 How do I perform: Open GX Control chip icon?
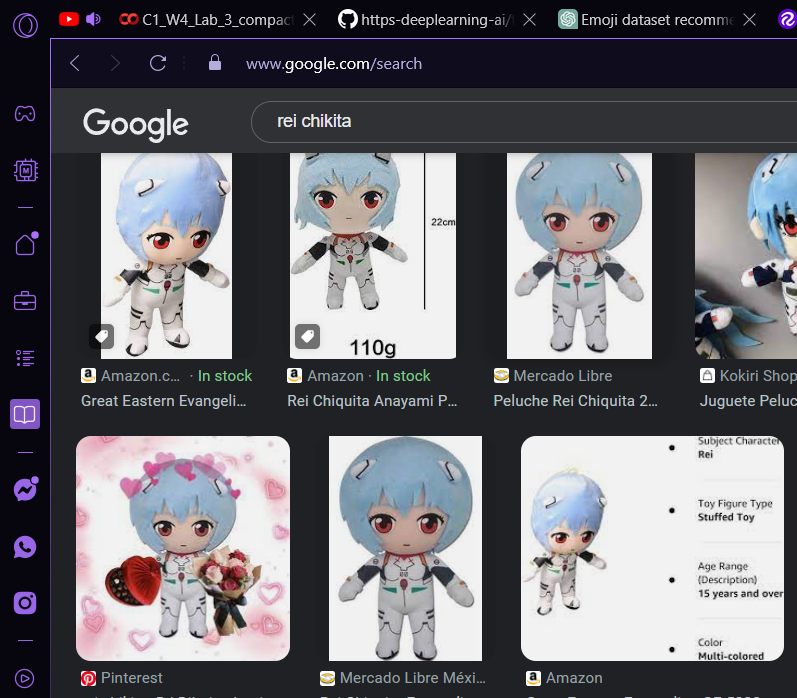tap(25, 170)
